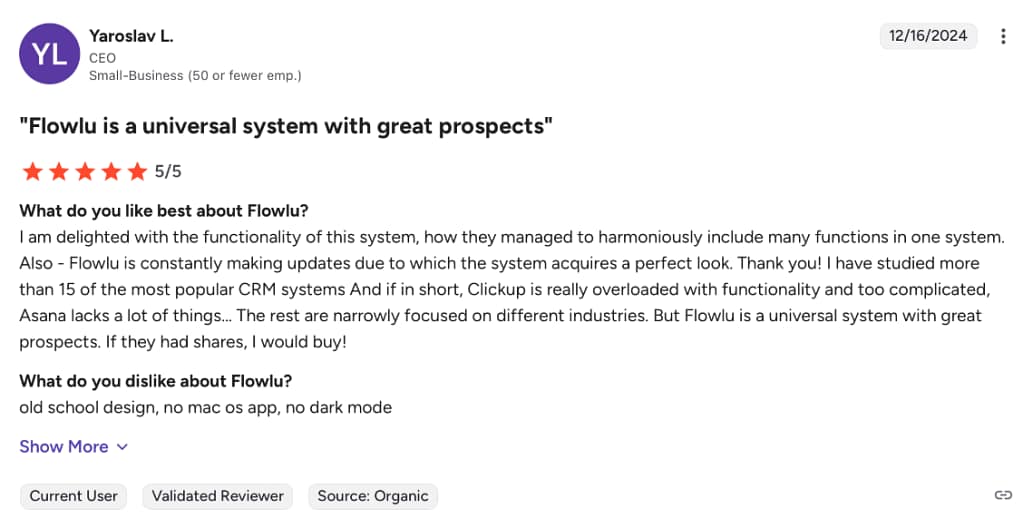Expand review with Show More chevron
This screenshot has height=528, width=1023.
click(122, 447)
